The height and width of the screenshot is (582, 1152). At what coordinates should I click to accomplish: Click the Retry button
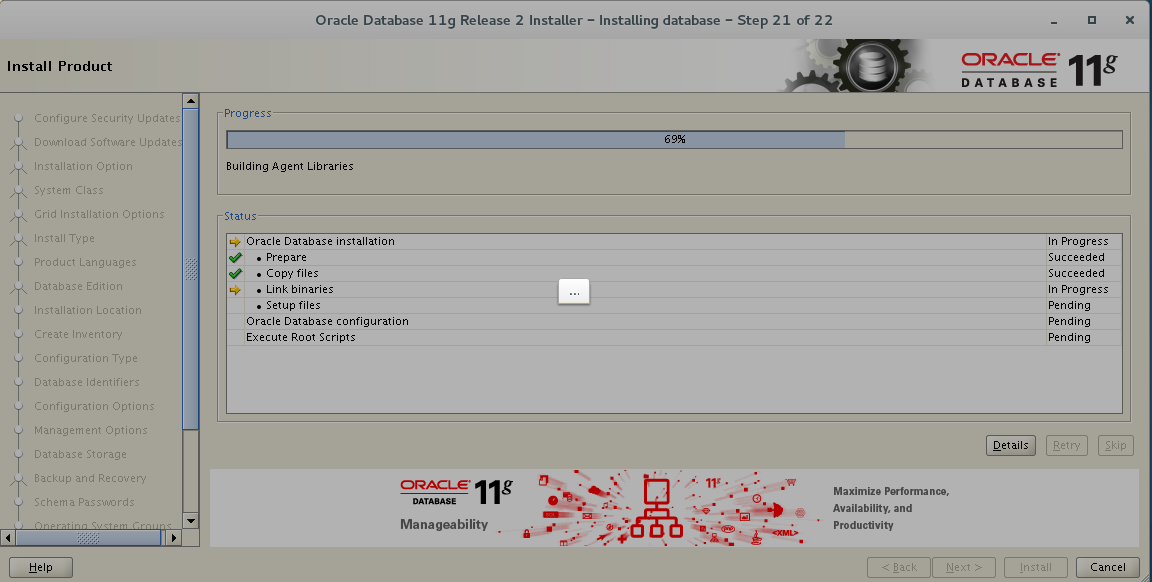coord(1066,445)
